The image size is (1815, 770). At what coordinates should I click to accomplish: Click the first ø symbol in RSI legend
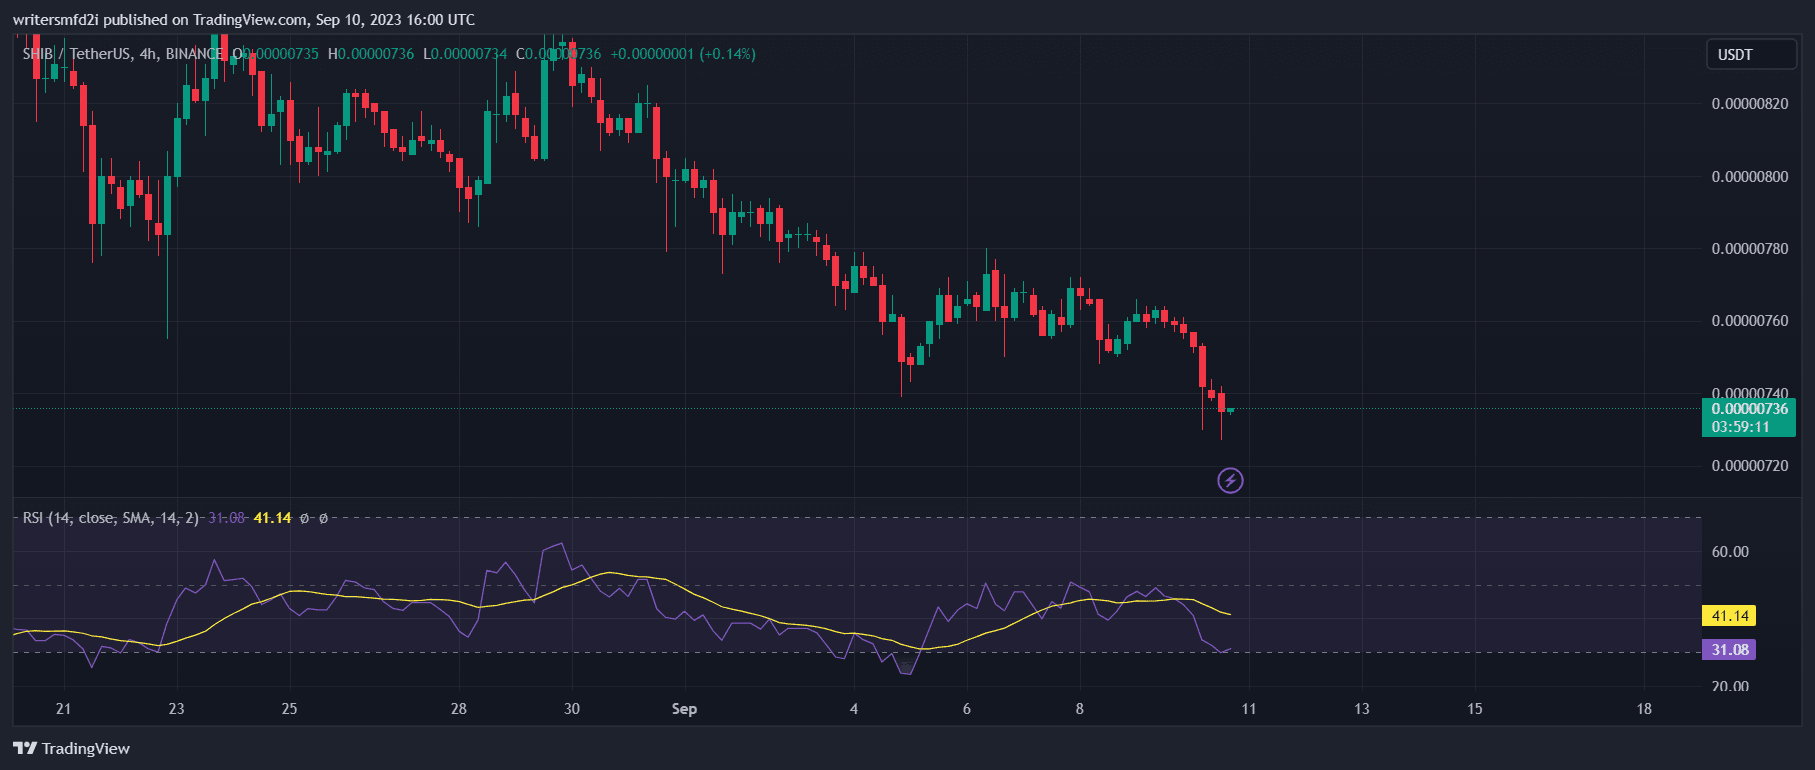304,518
